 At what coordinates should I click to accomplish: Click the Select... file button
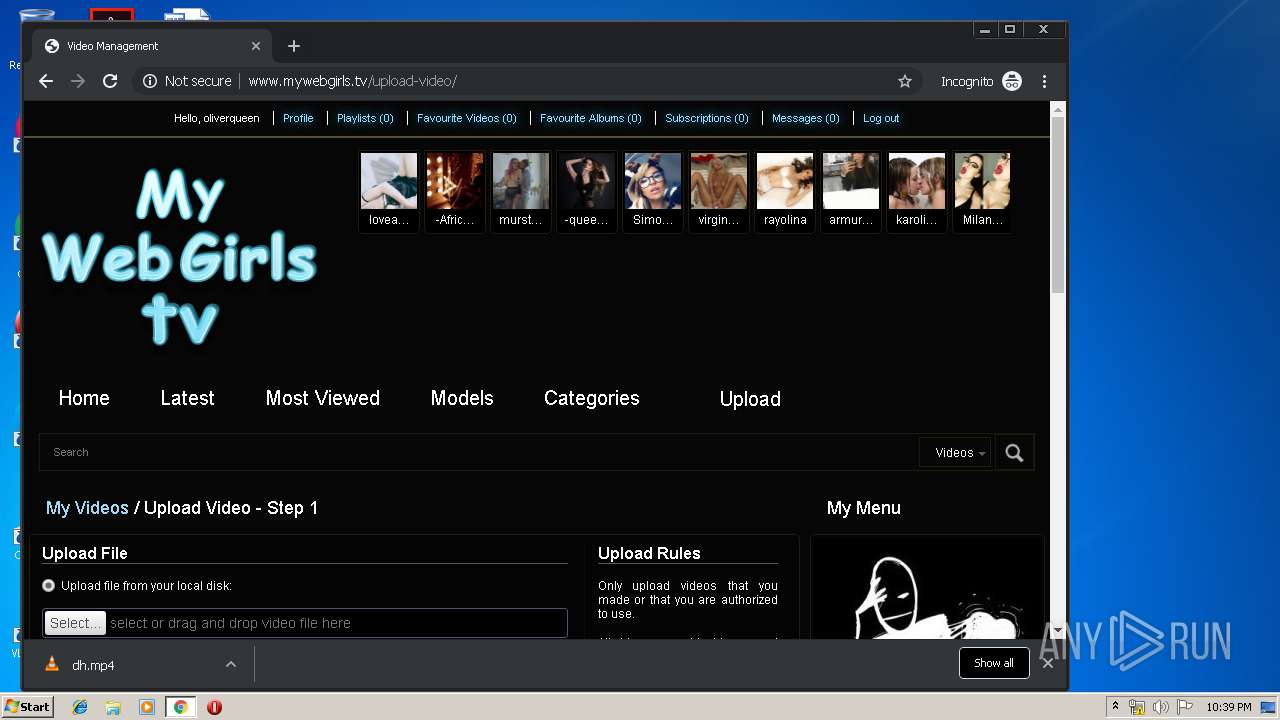tap(75, 623)
